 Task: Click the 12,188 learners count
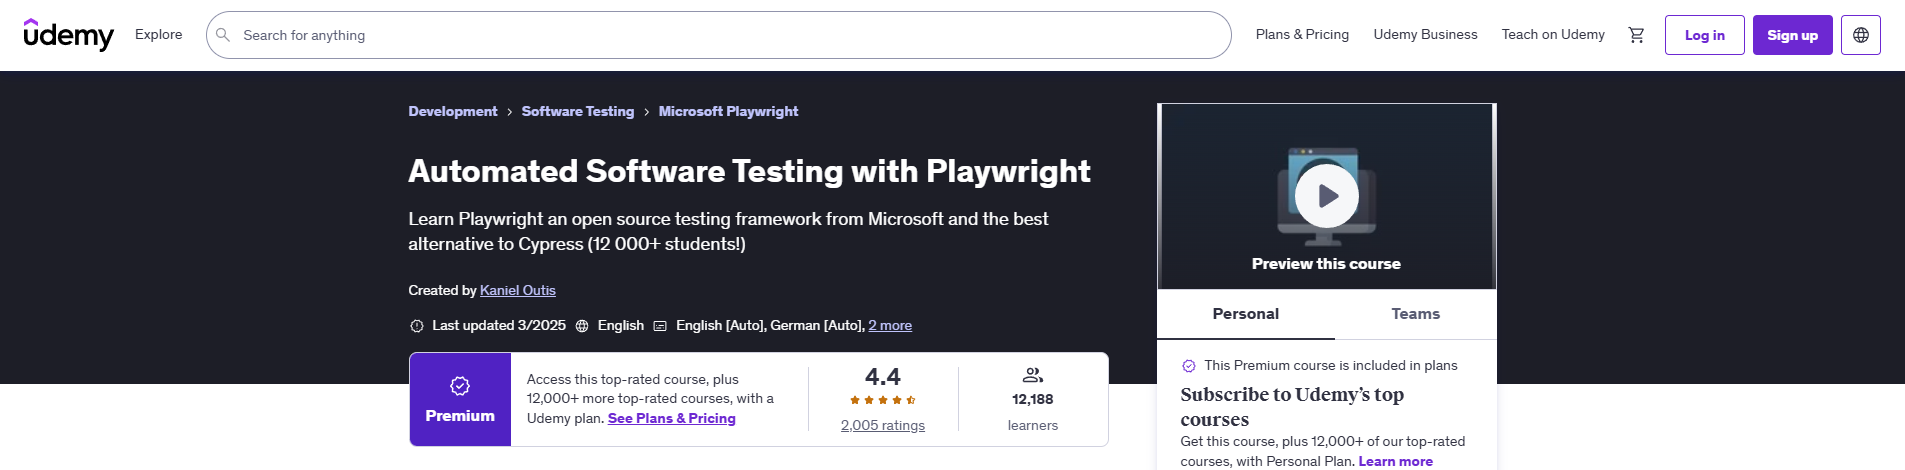click(x=1033, y=399)
